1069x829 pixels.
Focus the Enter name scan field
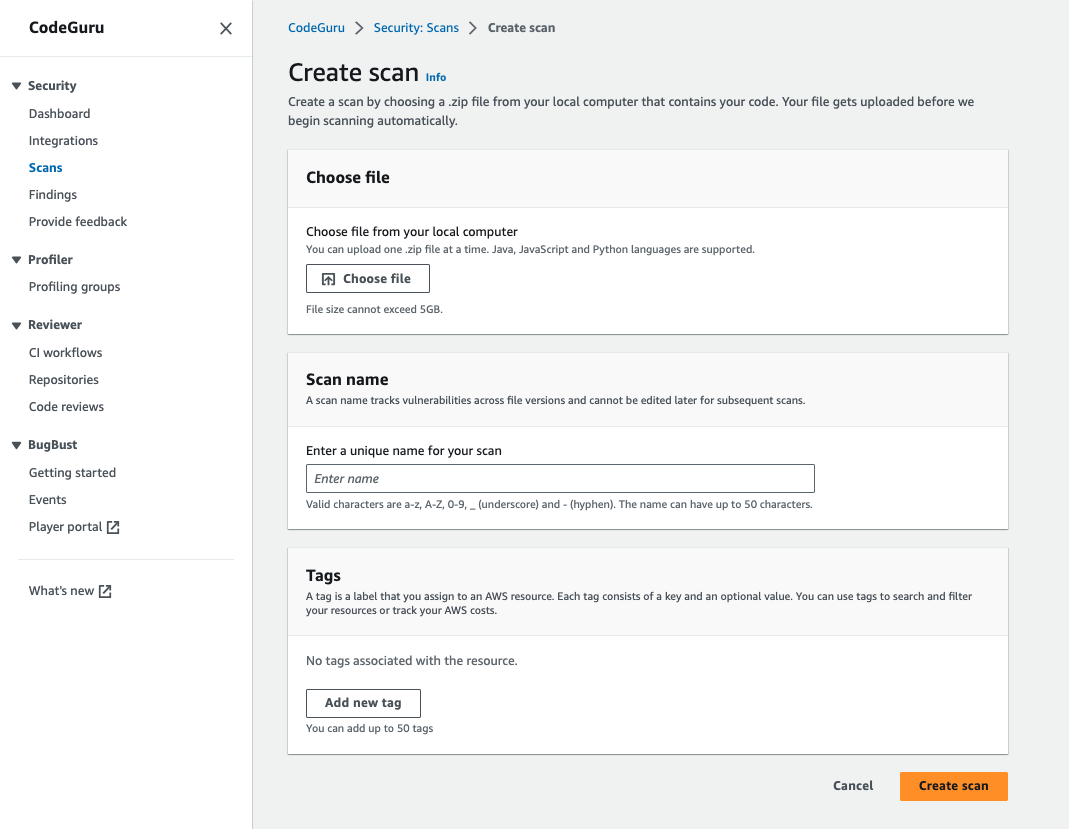(560, 479)
